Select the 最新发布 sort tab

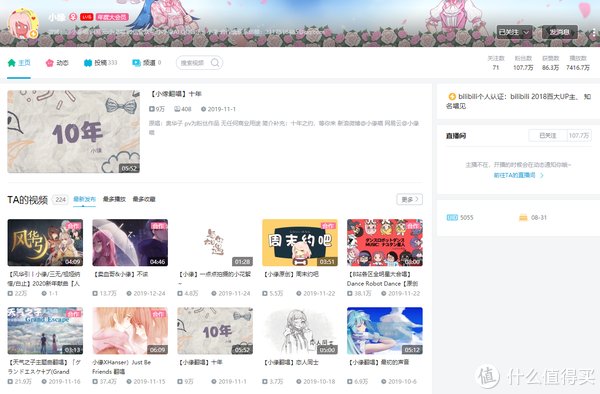pos(84,199)
